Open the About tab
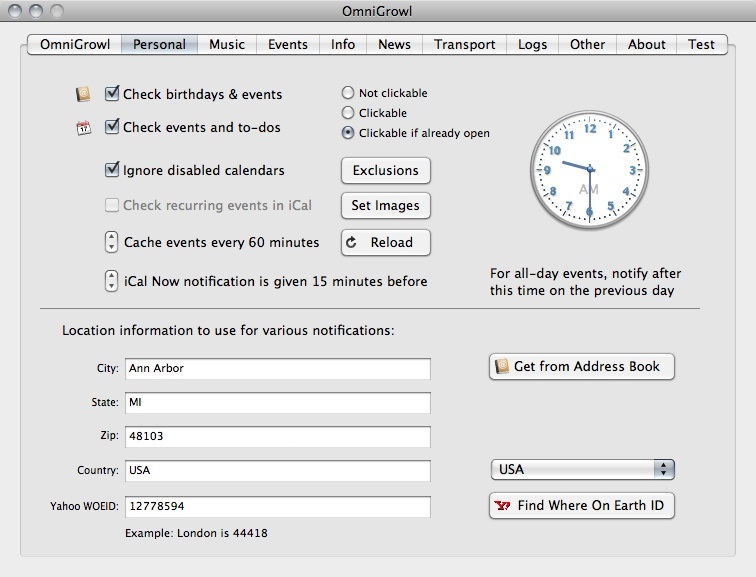Image resolution: width=756 pixels, height=577 pixels. click(x=647, y=44)
